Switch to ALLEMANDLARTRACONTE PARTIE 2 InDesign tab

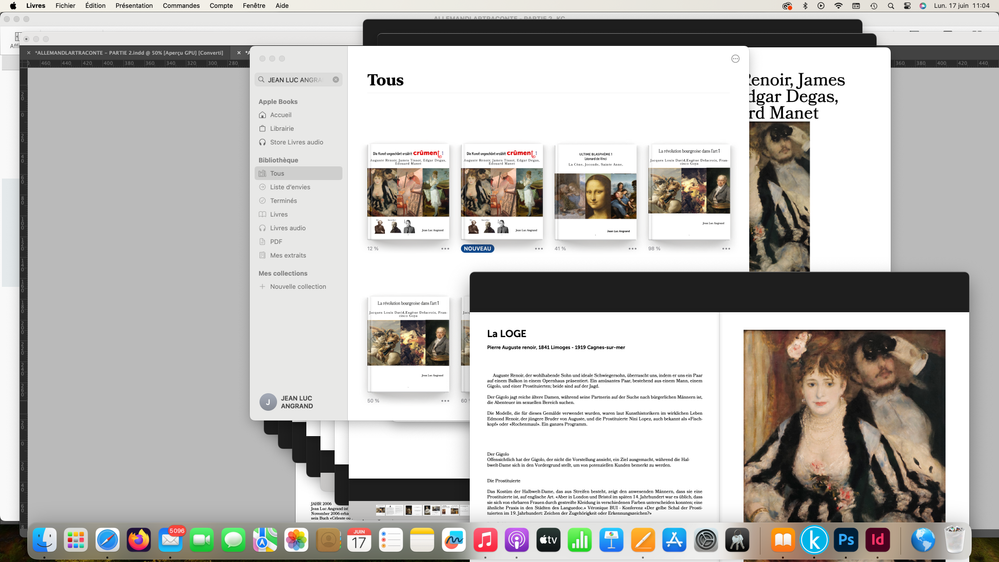(x=129, y=53)
